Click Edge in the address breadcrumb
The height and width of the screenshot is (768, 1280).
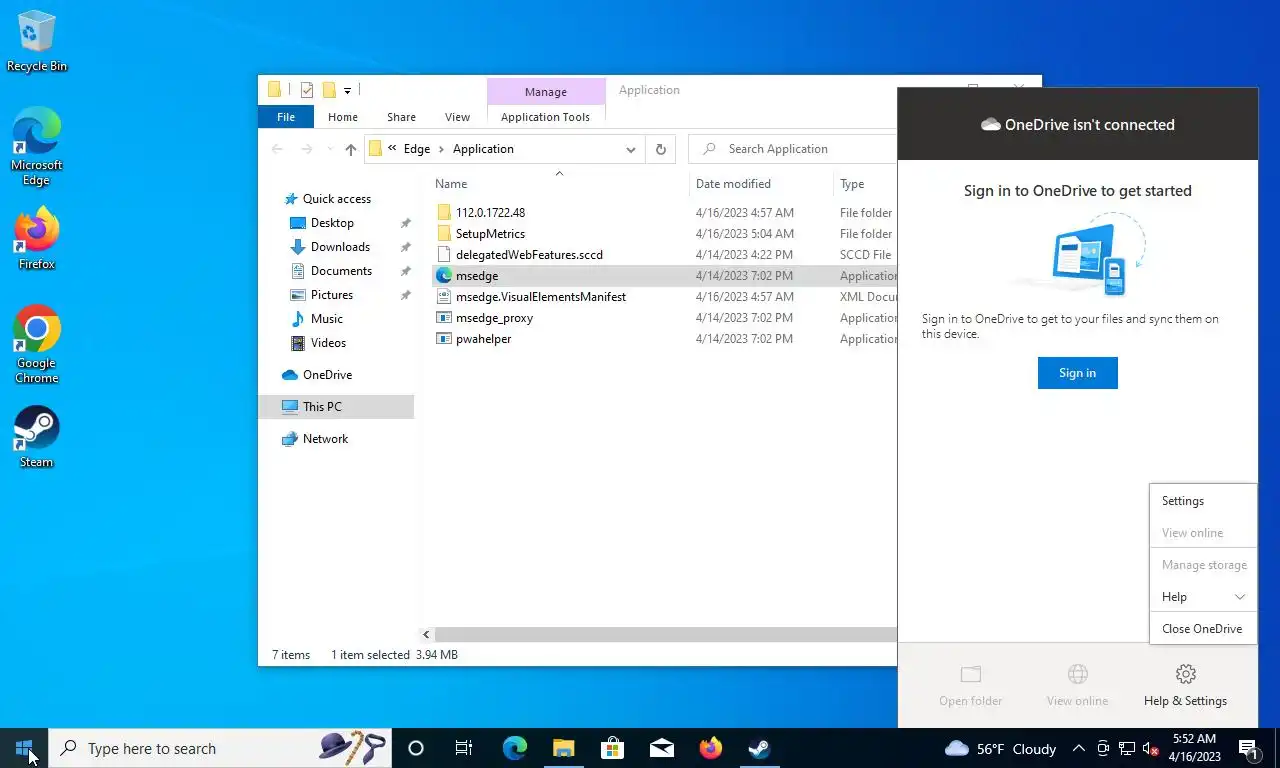point(417,149)
